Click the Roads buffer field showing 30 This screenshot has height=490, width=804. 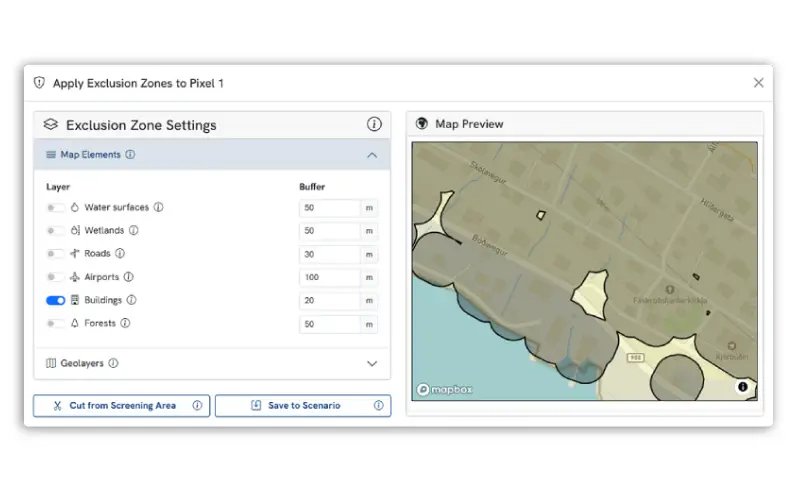pyautogui.click(x=330, y=254)
